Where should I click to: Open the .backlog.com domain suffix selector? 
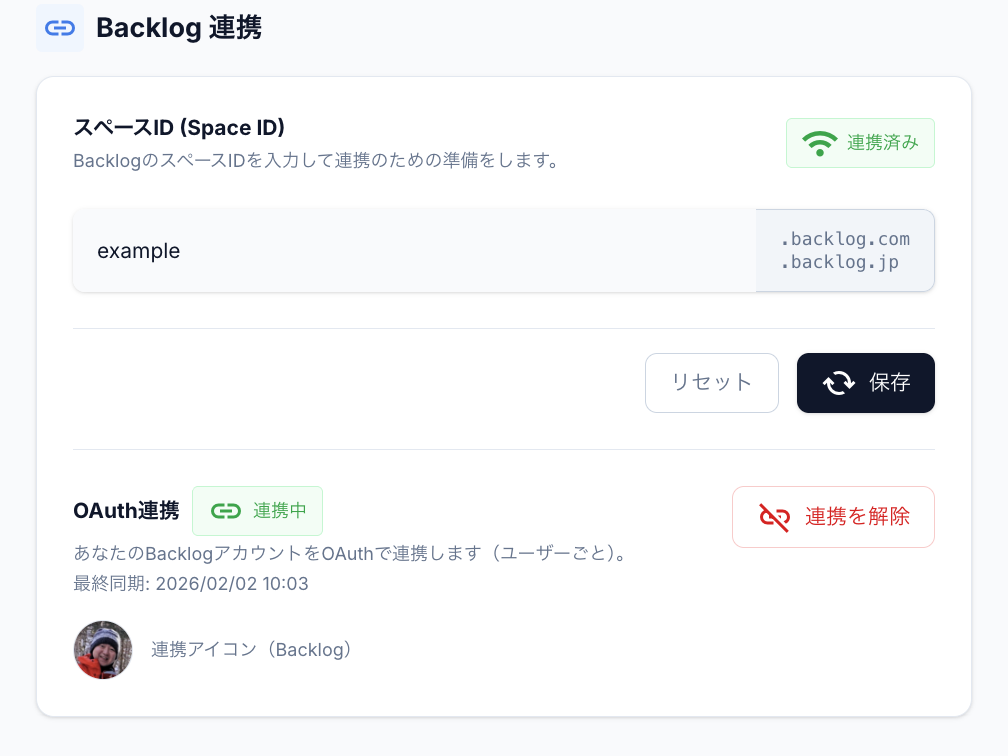tap(845, 239)
